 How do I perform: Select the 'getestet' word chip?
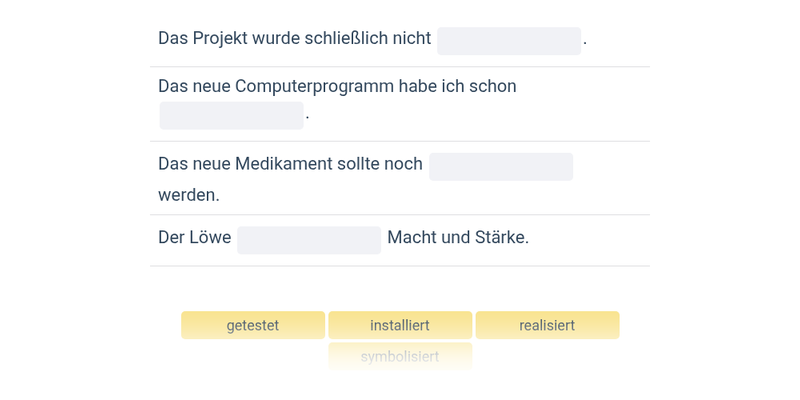click(x=252, y=325)
